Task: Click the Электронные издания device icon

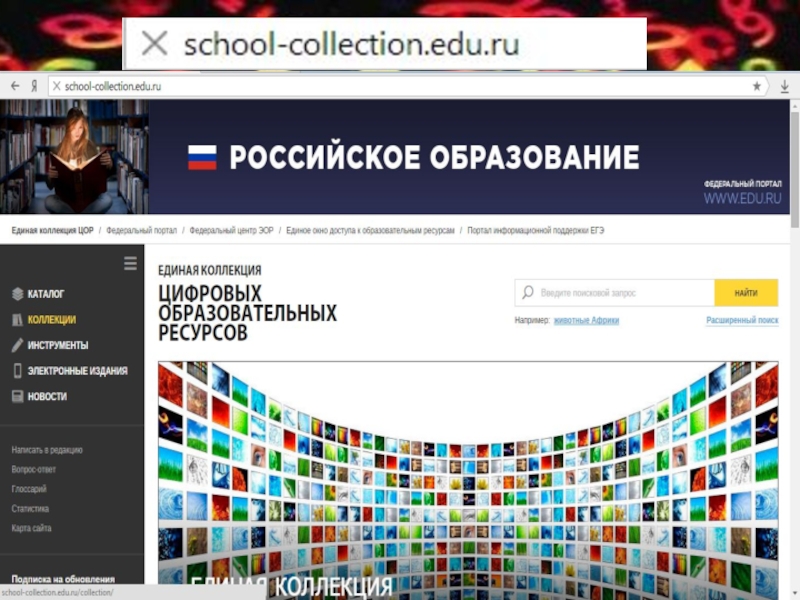Action: pos(17,371)
